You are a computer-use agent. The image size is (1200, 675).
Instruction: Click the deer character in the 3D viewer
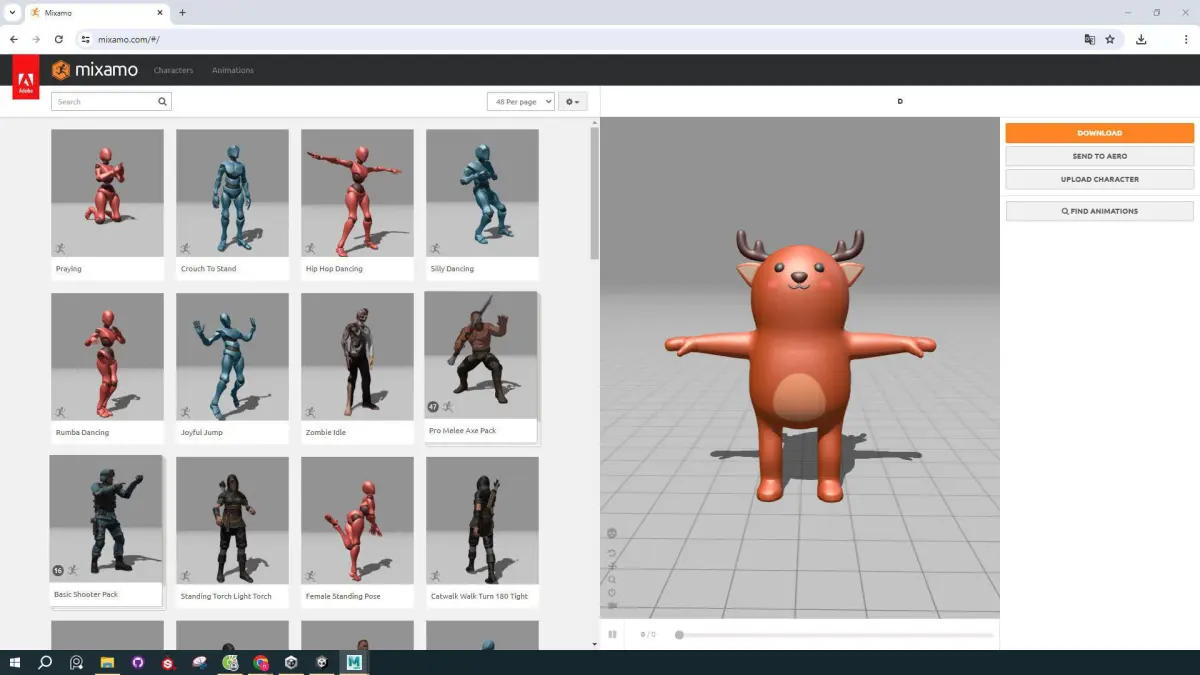click(x=800, y=365)
